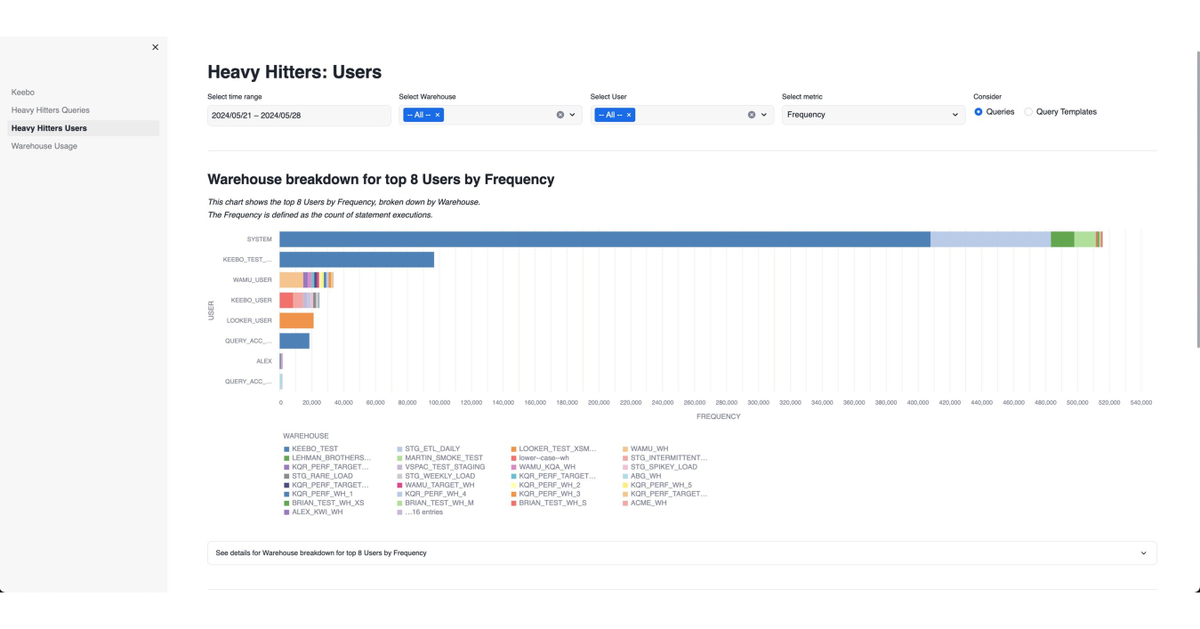This screenshot has height=629, width=1200.
Task: Click the KEEBO_TEST legend swatch
Action: pyautogui.click(x=287, y=449)
